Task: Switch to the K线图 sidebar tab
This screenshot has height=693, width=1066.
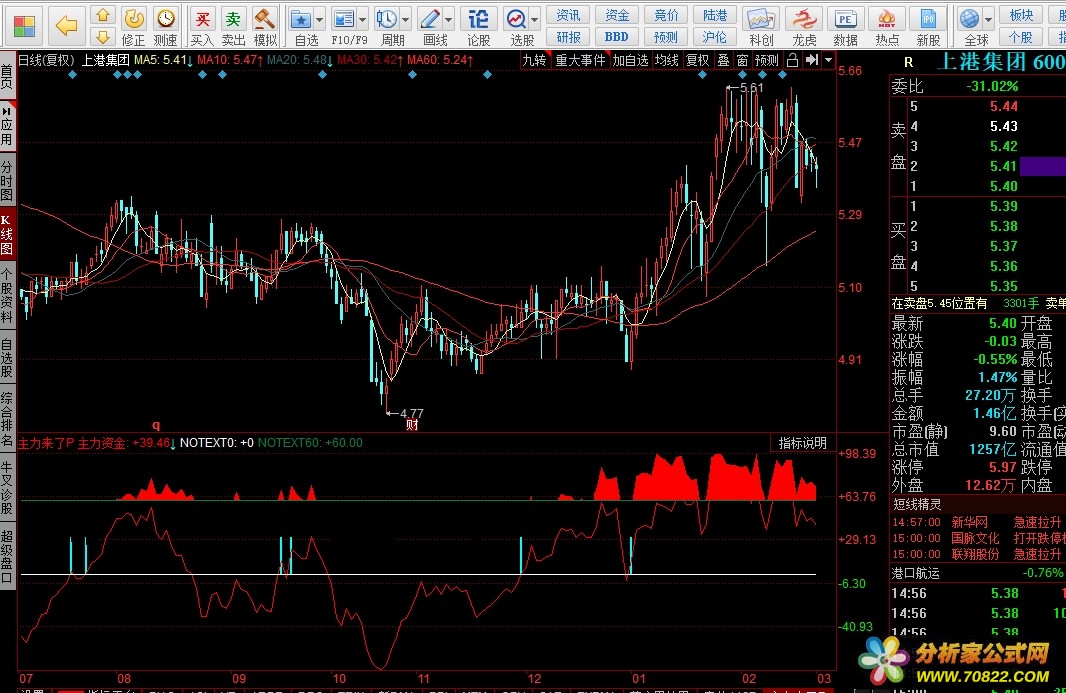Action: 7,235
